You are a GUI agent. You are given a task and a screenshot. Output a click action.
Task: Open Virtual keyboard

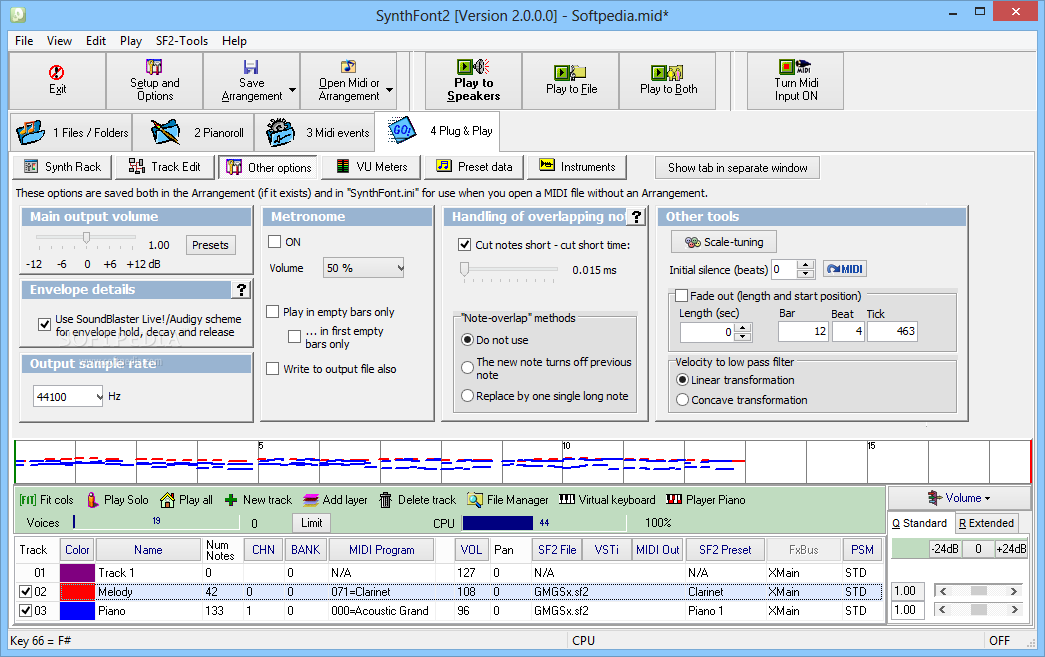click(607, 500)
